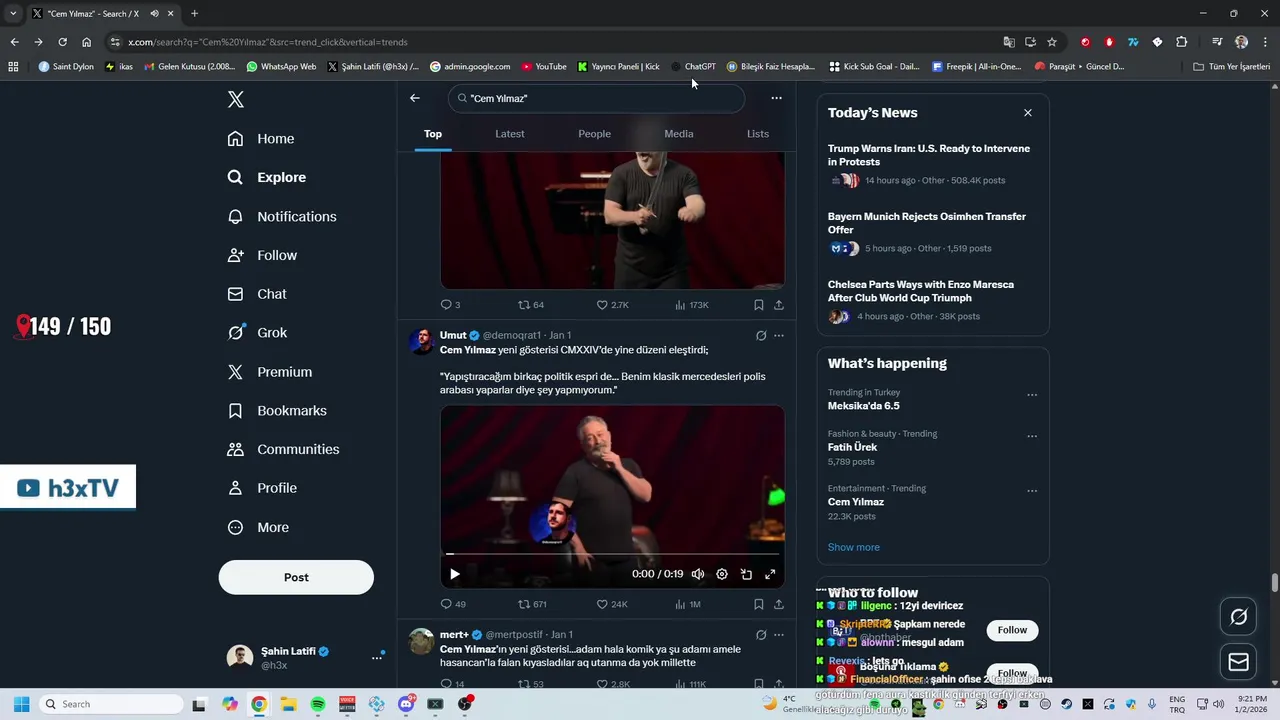Reload the page in Chrome
Viewport: 1280px width, 720px height.
pos(62,42)
